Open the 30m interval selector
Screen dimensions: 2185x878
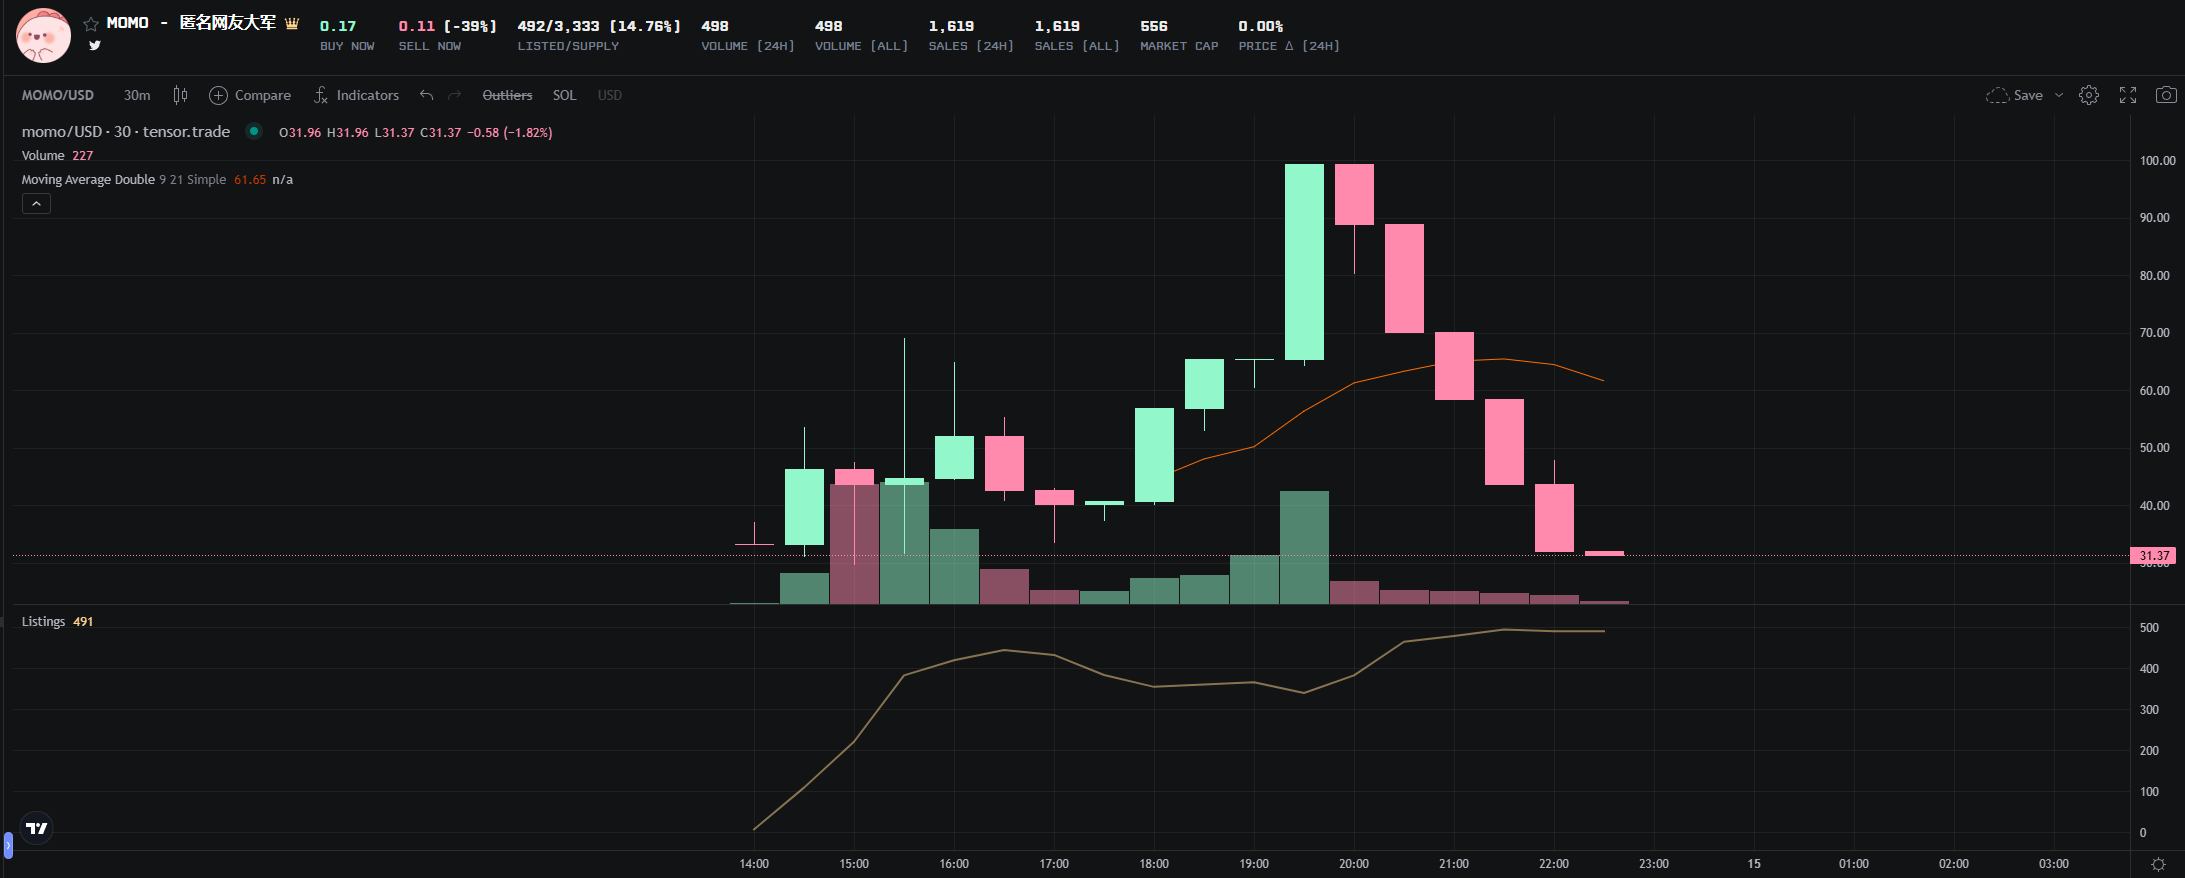pyautogui.click(x=137, y=95)
